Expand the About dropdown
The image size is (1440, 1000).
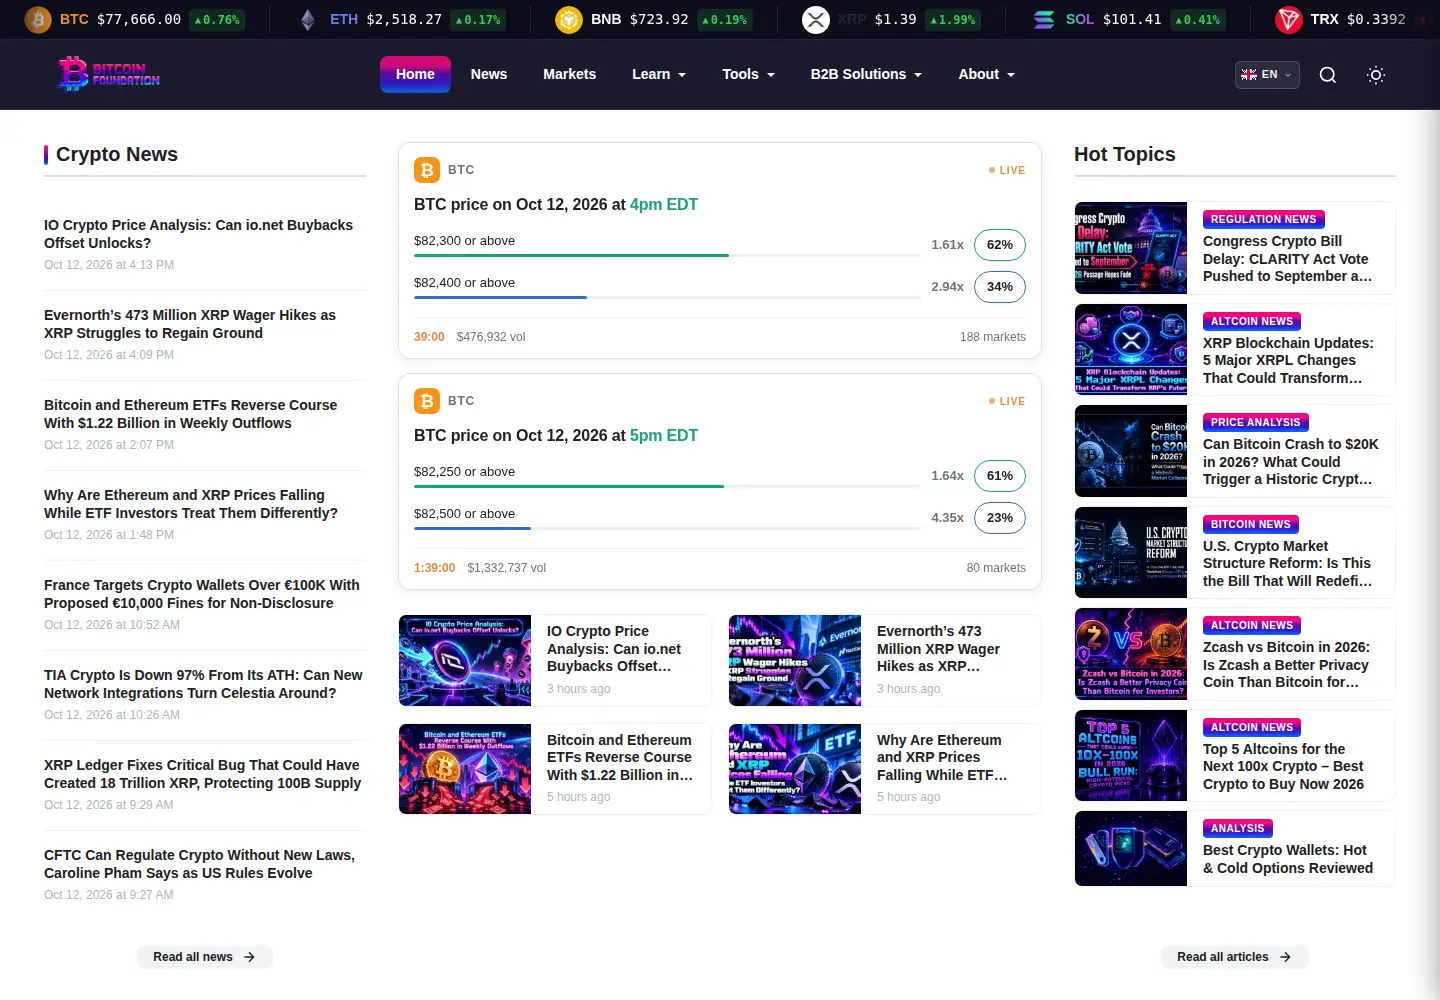pos(987,74)
